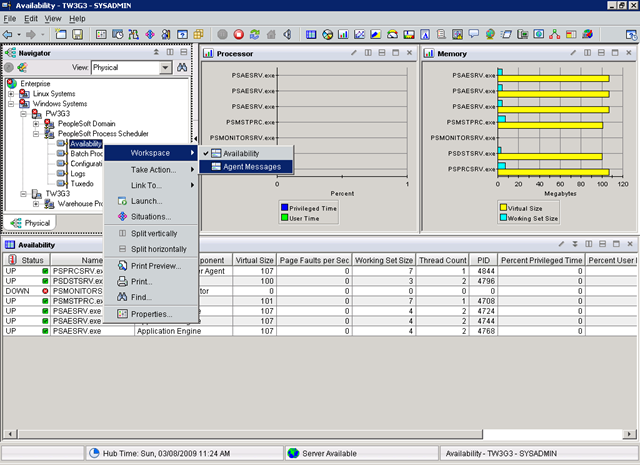Choose Situations... in the context menu
640x465 pixels.
pyautogui.click(x=151, y=217)
